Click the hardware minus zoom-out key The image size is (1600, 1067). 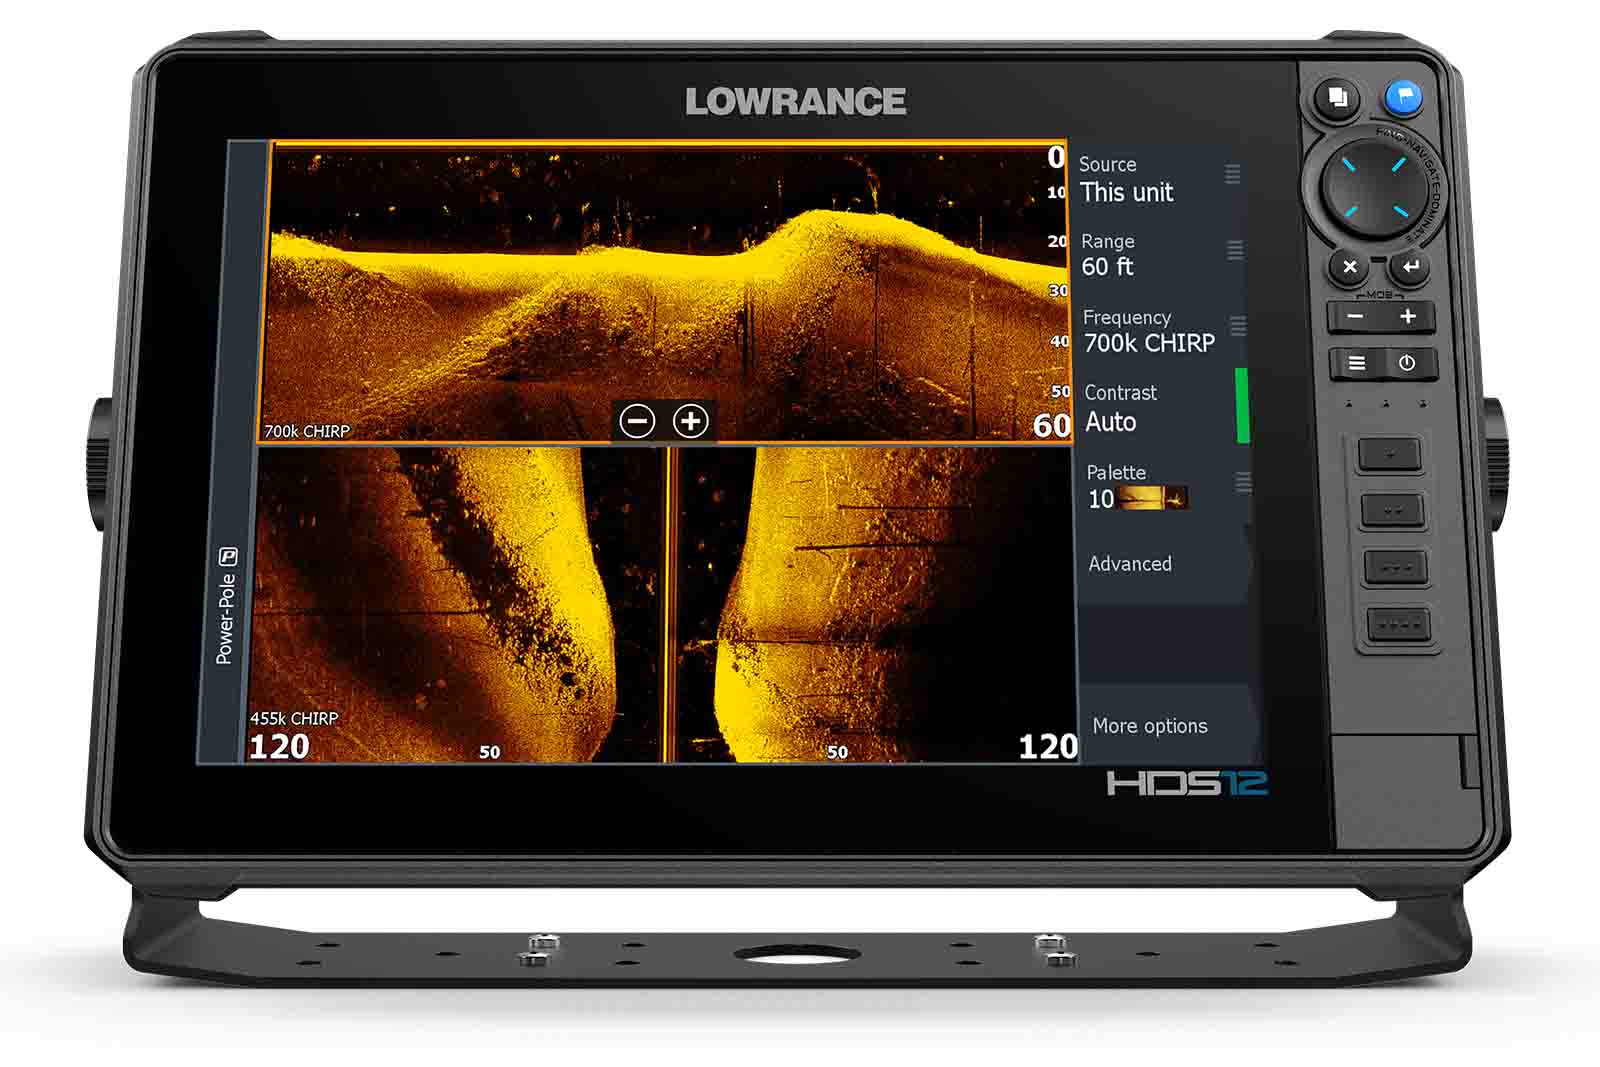click(1355, 317)
